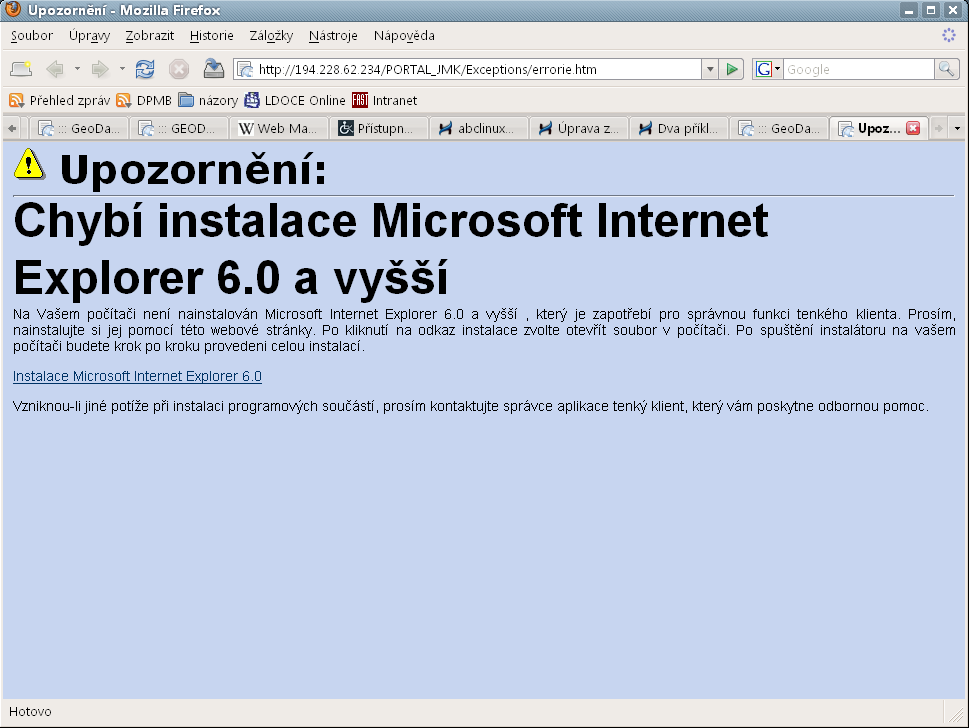
Task: Switch to the last GeoDa... tab
Action: [x=779, y=129]
